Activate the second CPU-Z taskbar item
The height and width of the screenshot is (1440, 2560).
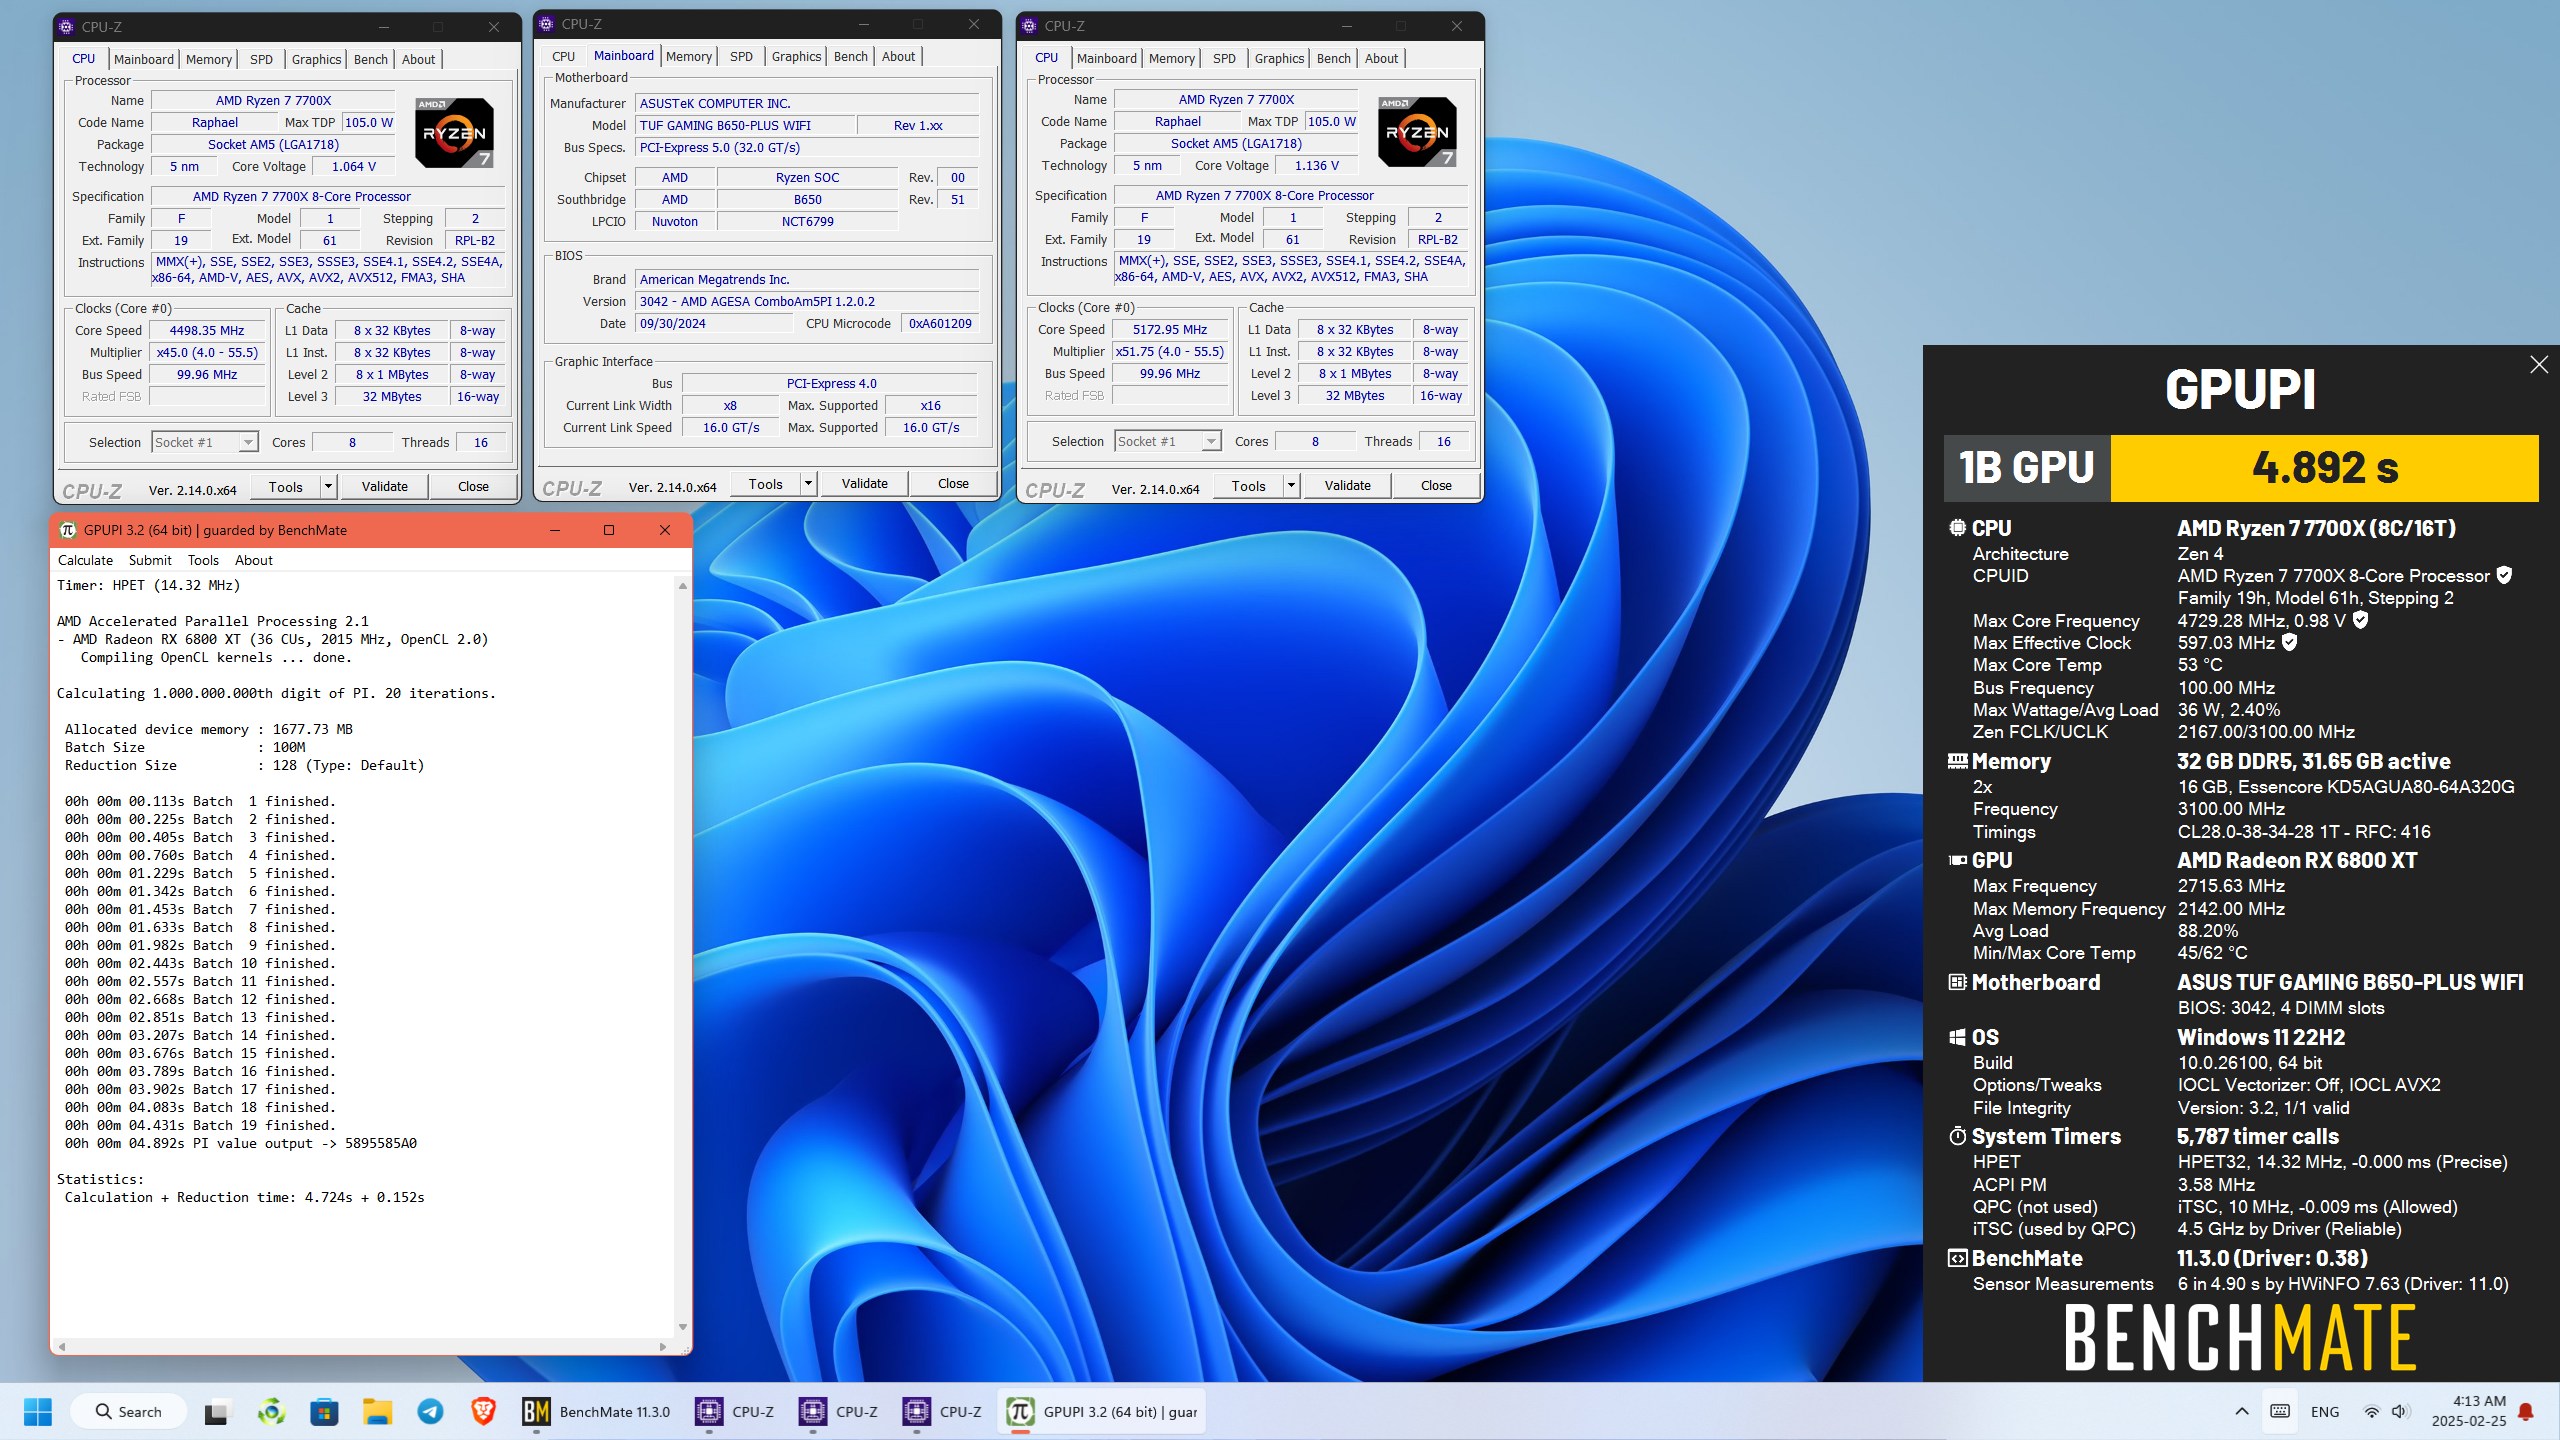click(x=839, y=1412)
